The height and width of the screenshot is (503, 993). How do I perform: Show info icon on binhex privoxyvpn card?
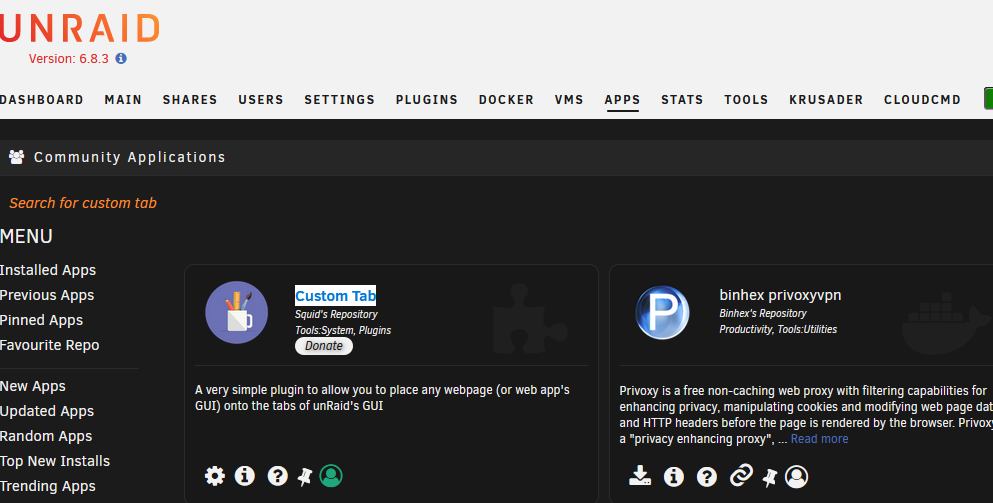674,476
